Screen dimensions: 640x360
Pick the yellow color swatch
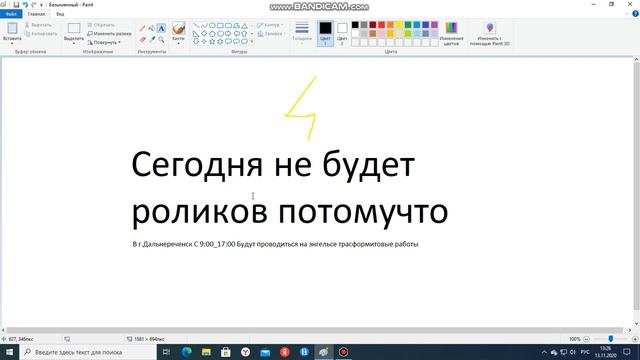point(399,25)
